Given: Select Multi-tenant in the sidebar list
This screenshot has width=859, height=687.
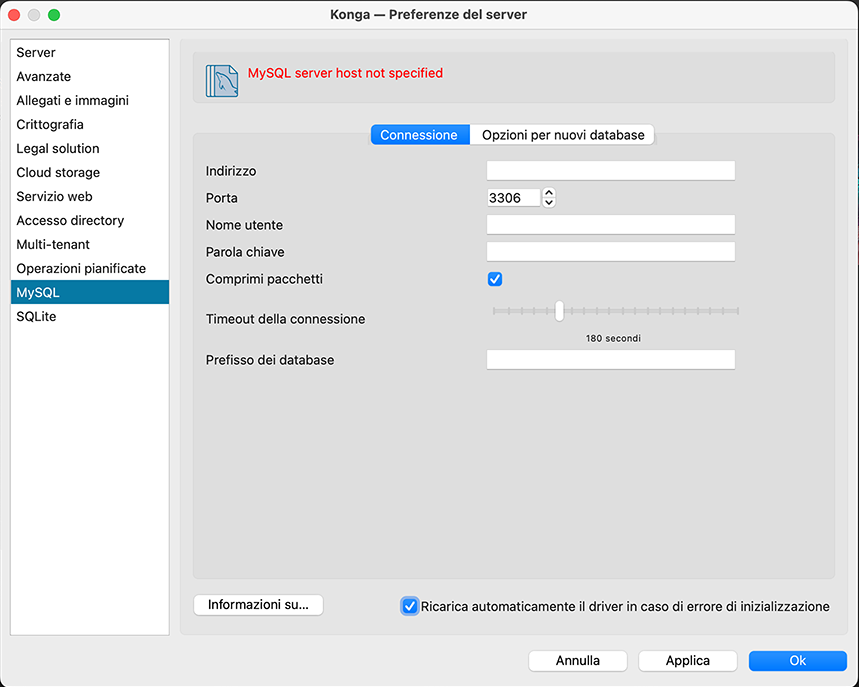Looking at the screenshot, I should pos(53,244).
